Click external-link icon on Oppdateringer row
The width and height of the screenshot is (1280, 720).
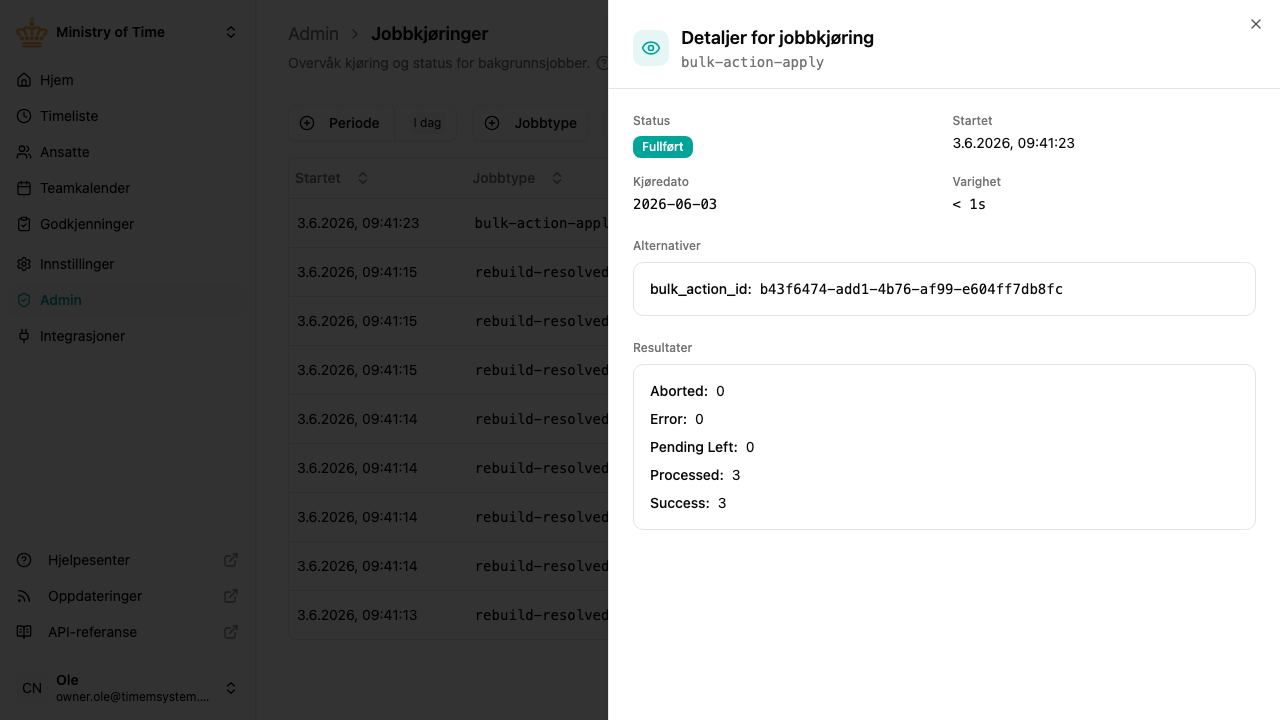tap(231, 596)
